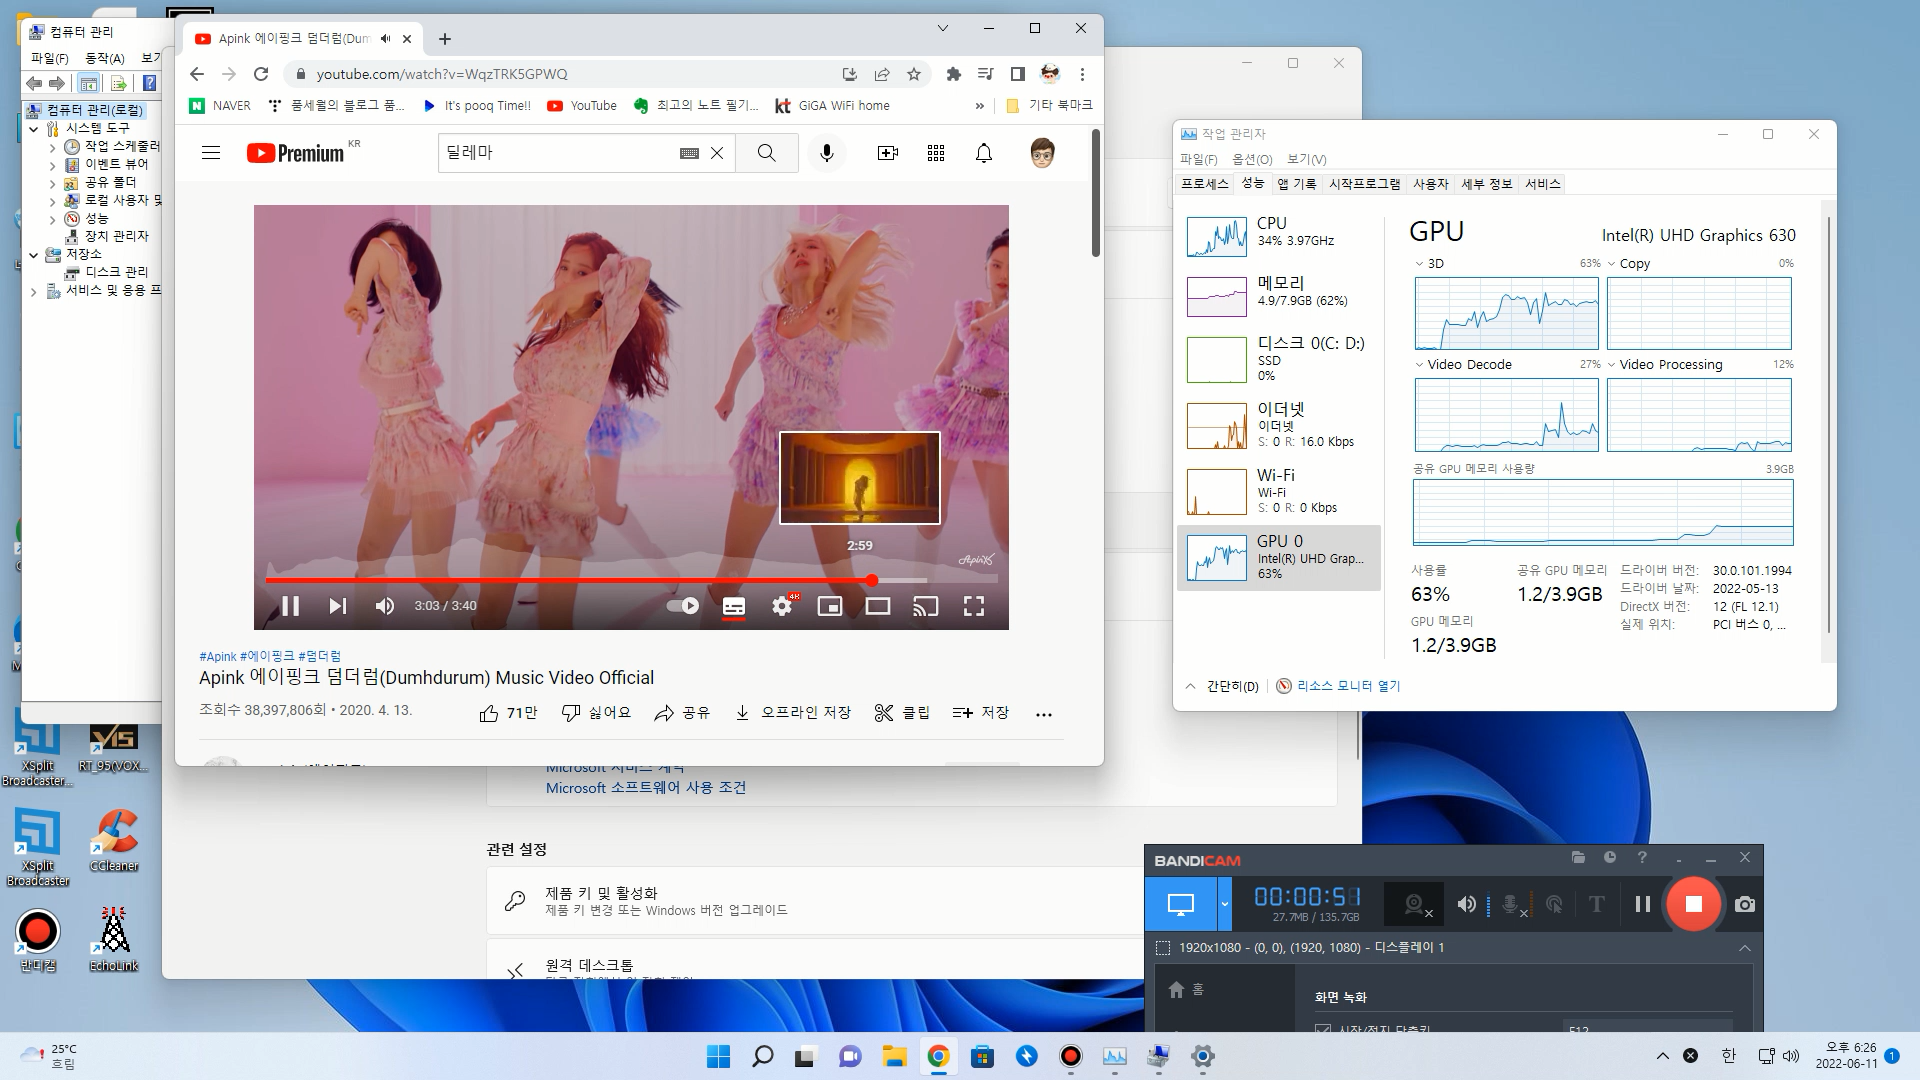Click the video progress bar scrubber
Image resolution: width=1920 pixels, height=1080 pixels.
click(x=872, y=580)
